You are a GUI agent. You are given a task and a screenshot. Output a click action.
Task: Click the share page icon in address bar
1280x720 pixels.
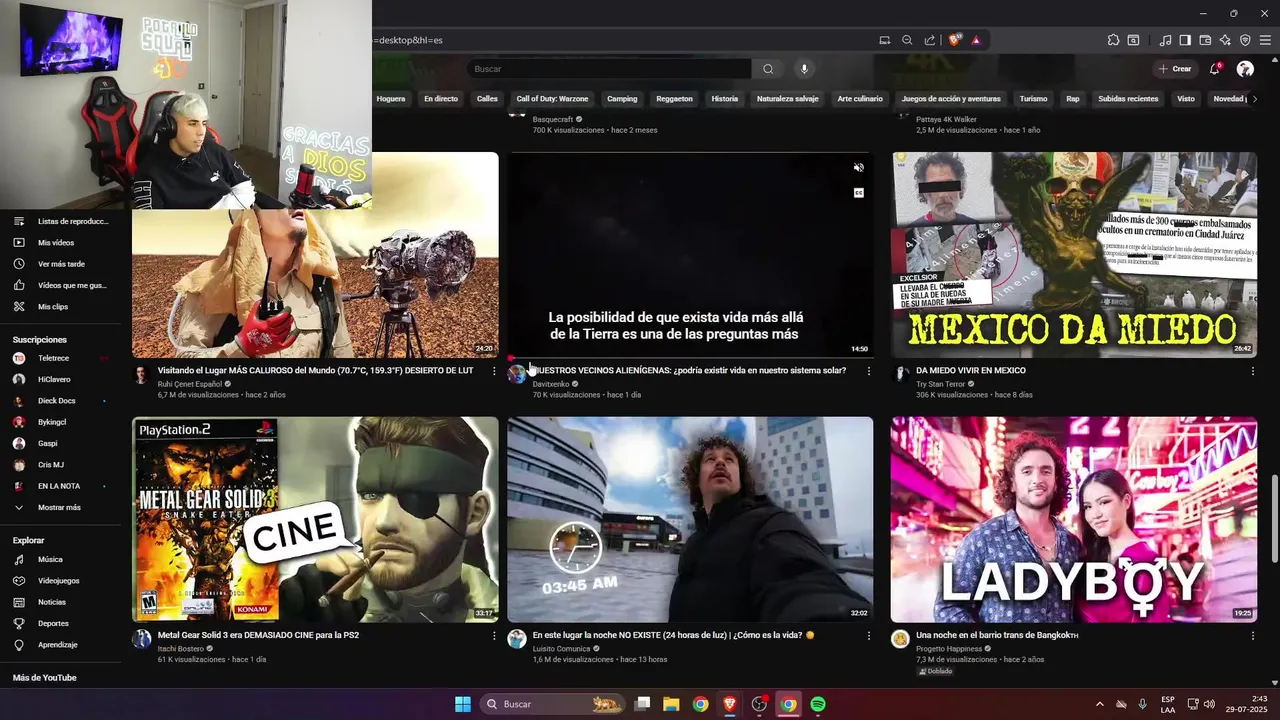(930, 40)
